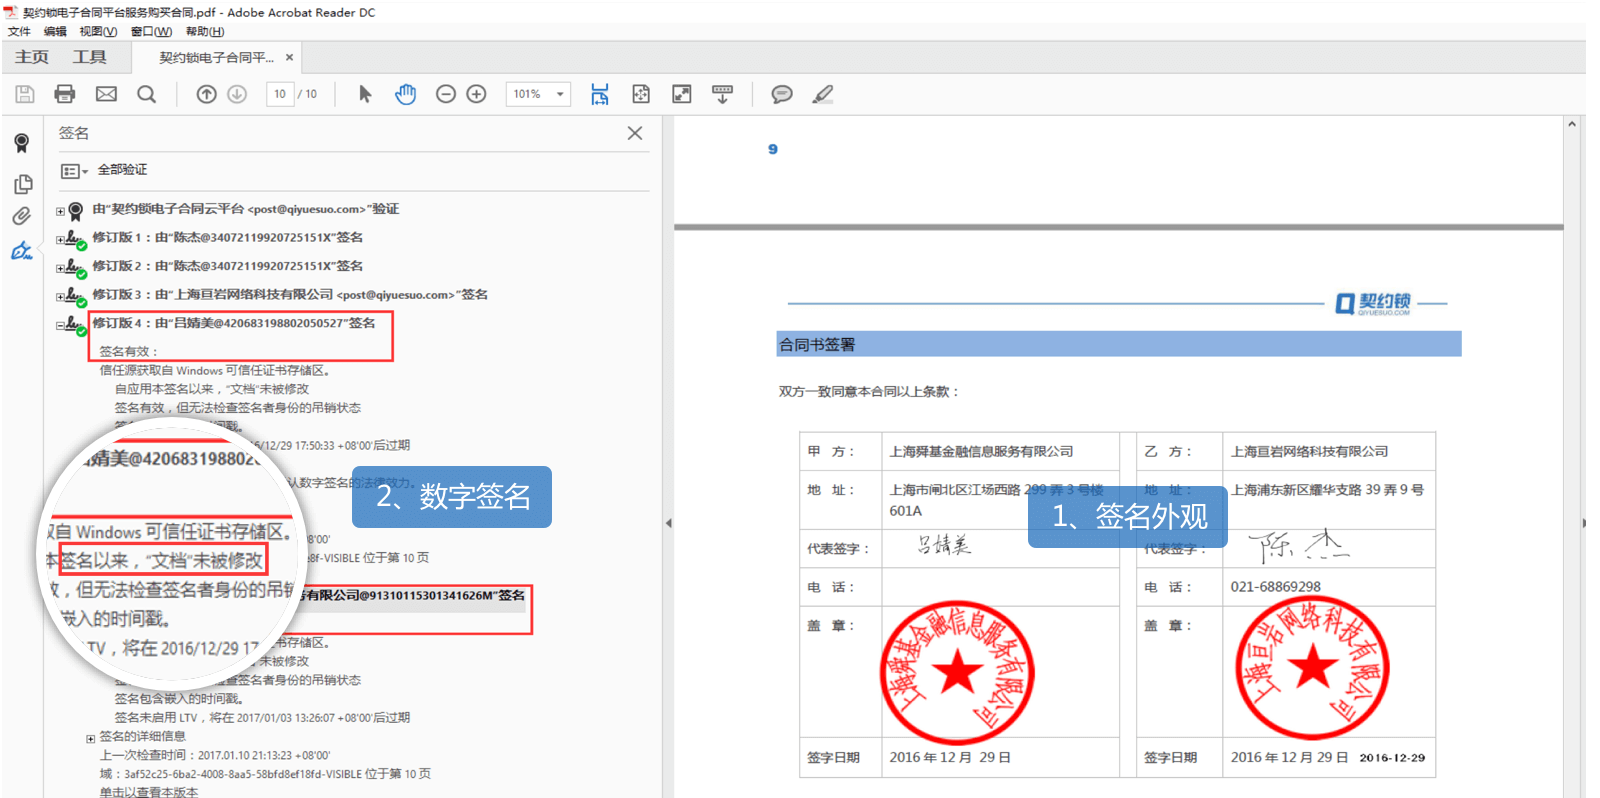Enter full screen mode icon
1600x798 pixels.
tap(682, 94)
